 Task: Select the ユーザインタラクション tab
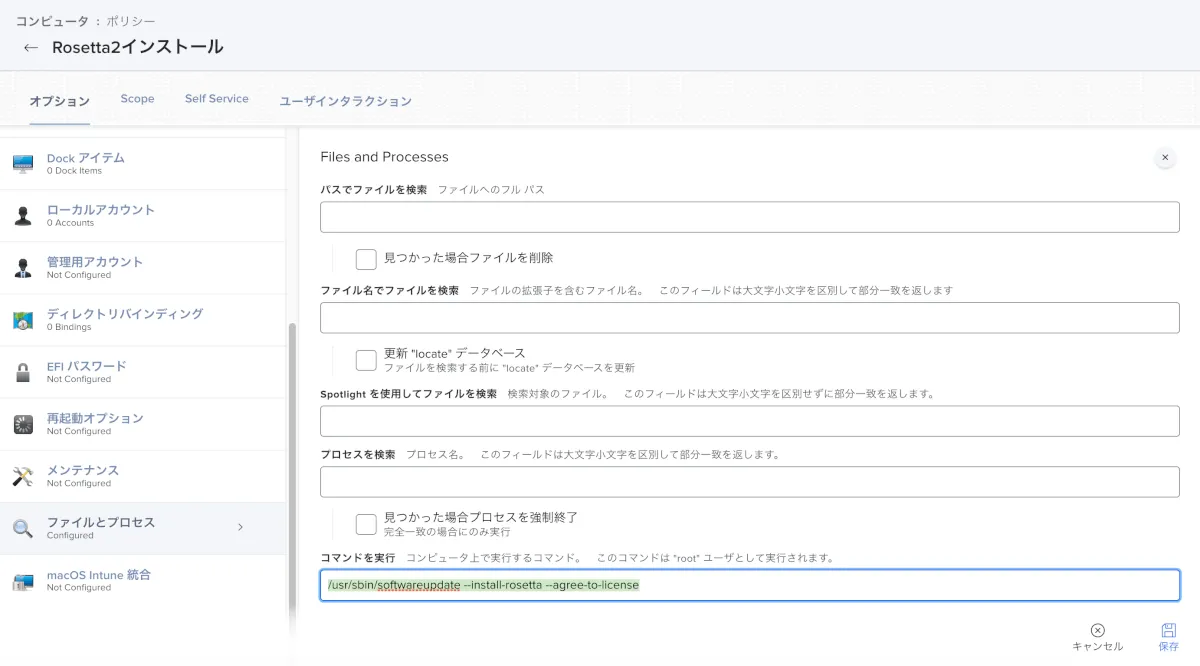[345, 101]
